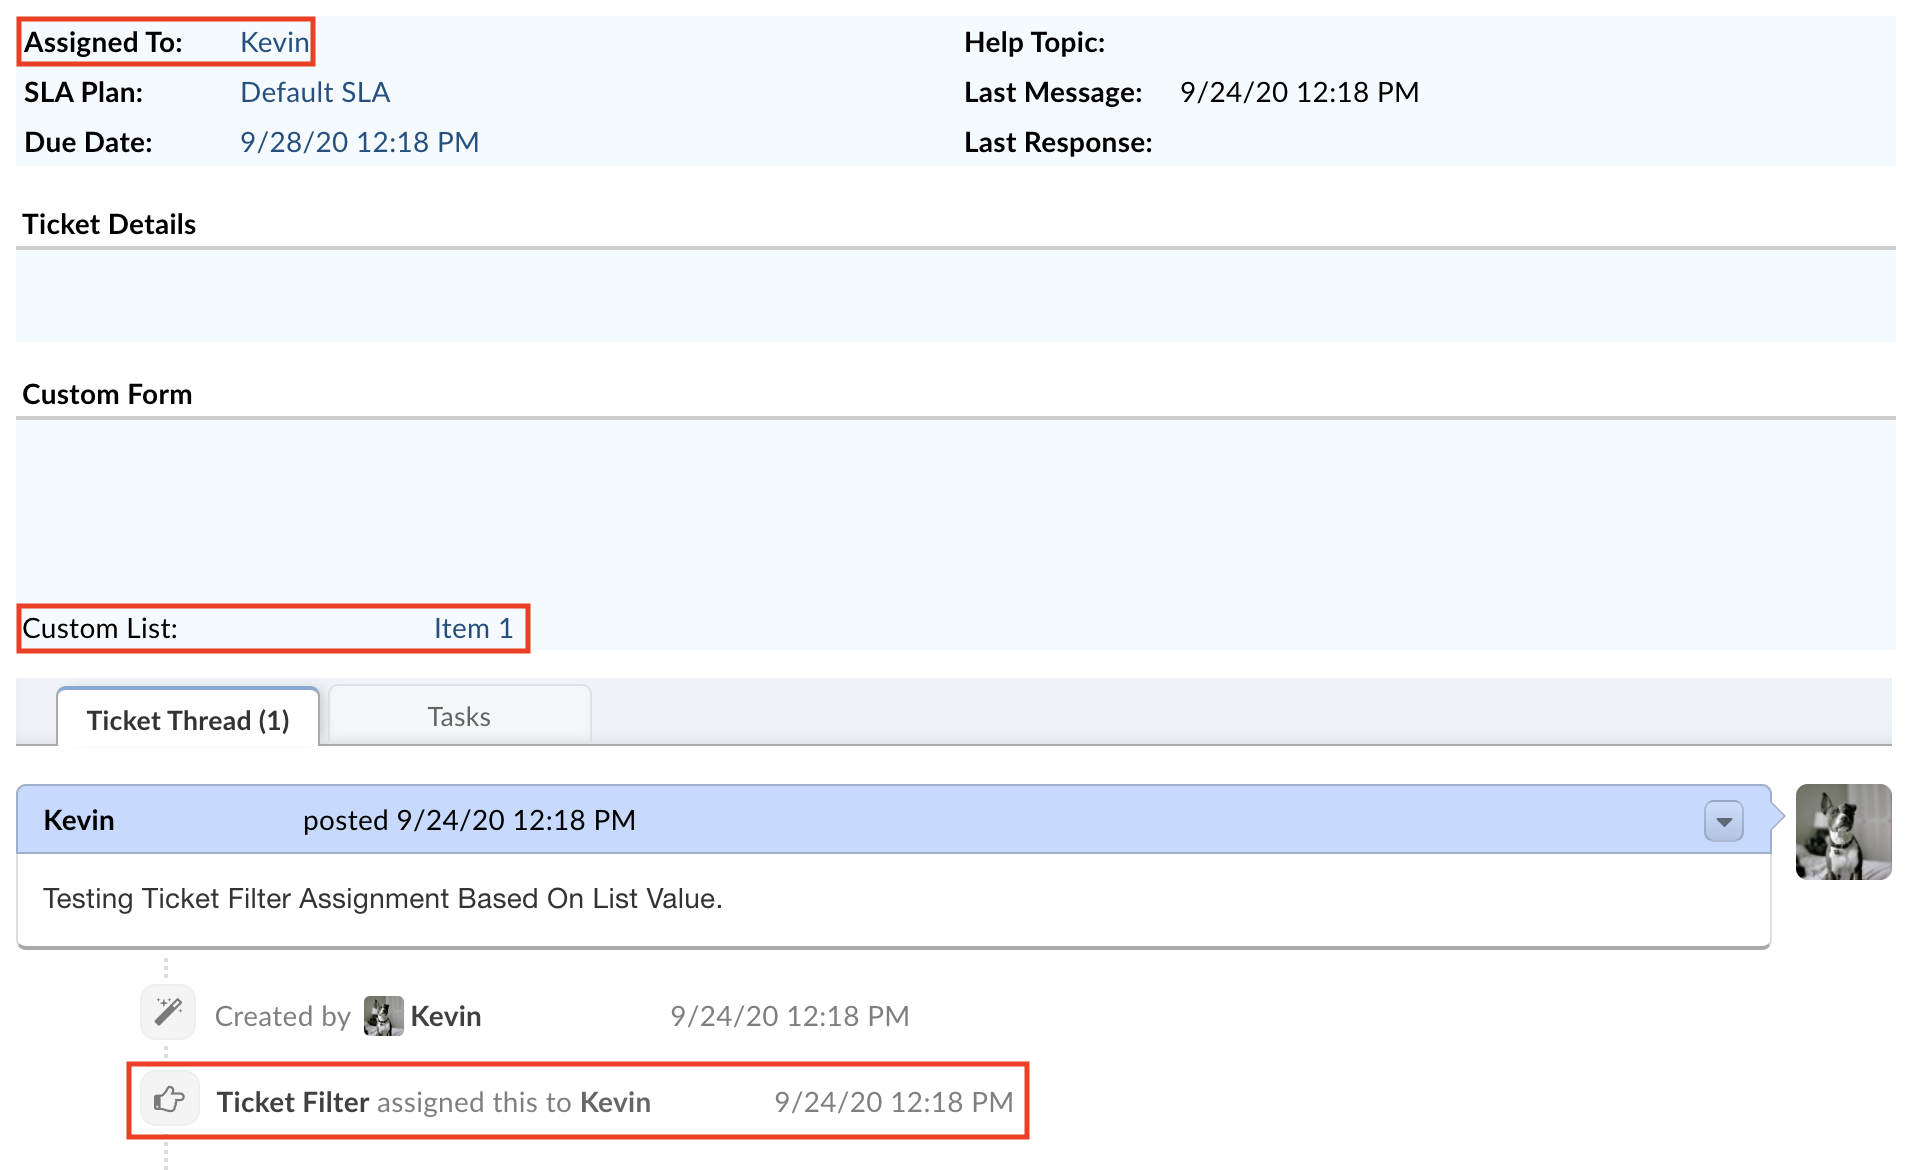Click small avatar beside Created by Kevin
Image resolution: width=1906 pixels, height=1170 pixels.
point(383,1016)
